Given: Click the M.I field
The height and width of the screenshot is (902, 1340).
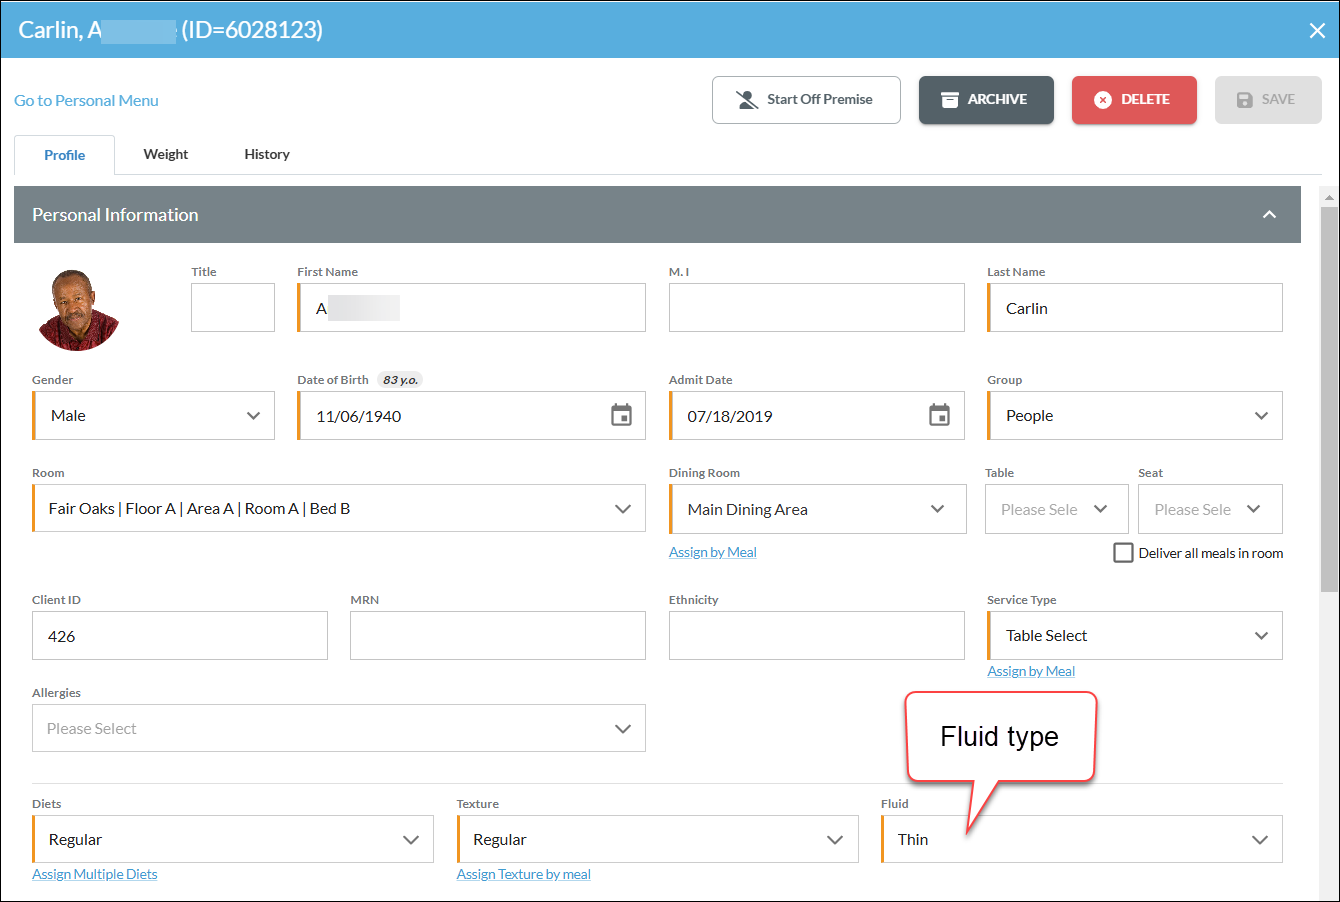Looking at the screenshot, I should coord(817,307).
